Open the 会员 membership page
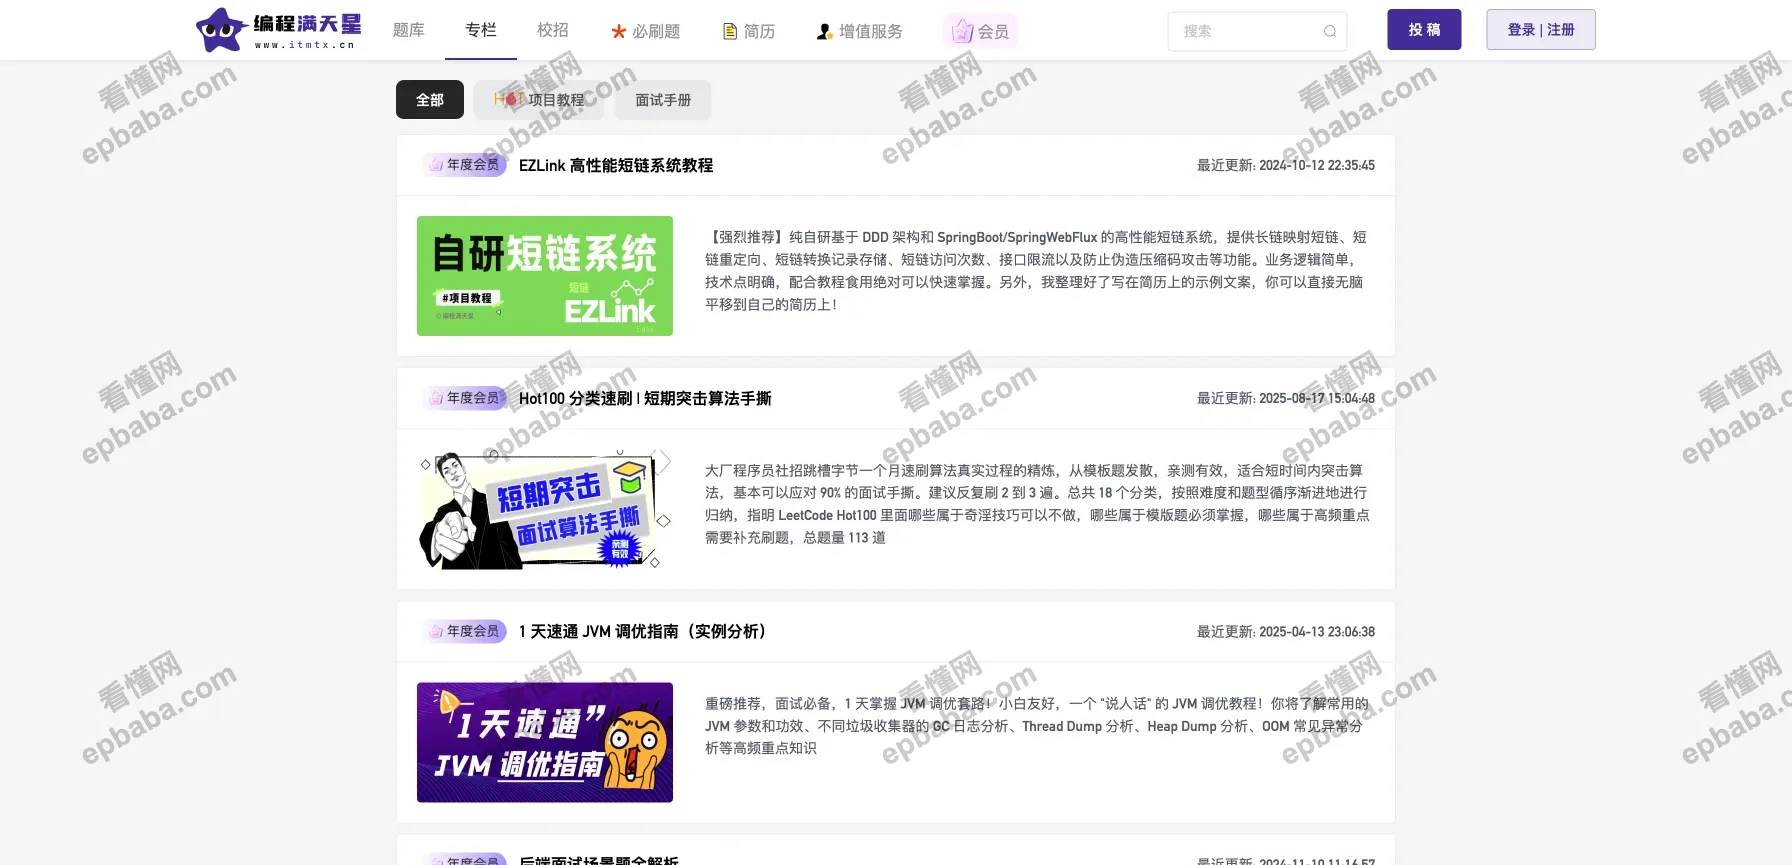The width and height of the screenshot is (1792, 865). pos(980,31)
